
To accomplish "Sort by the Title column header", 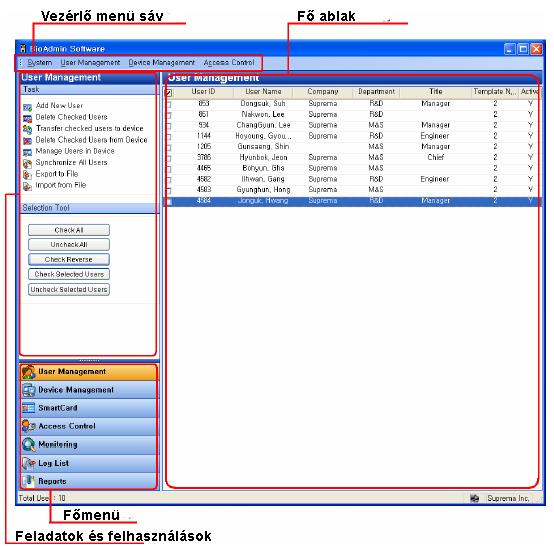I will (x=436, y=92).
